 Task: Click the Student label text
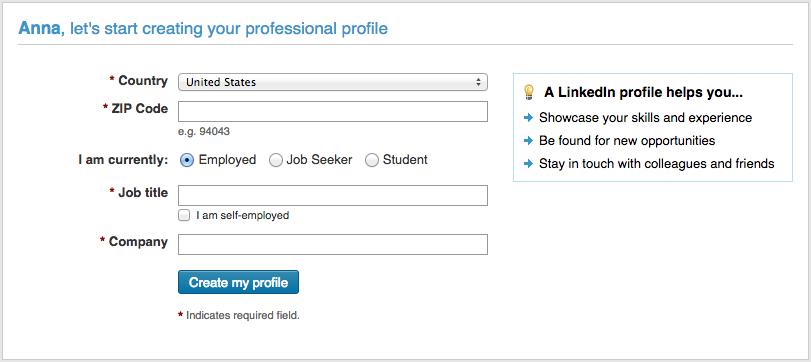tap(405, 160)
